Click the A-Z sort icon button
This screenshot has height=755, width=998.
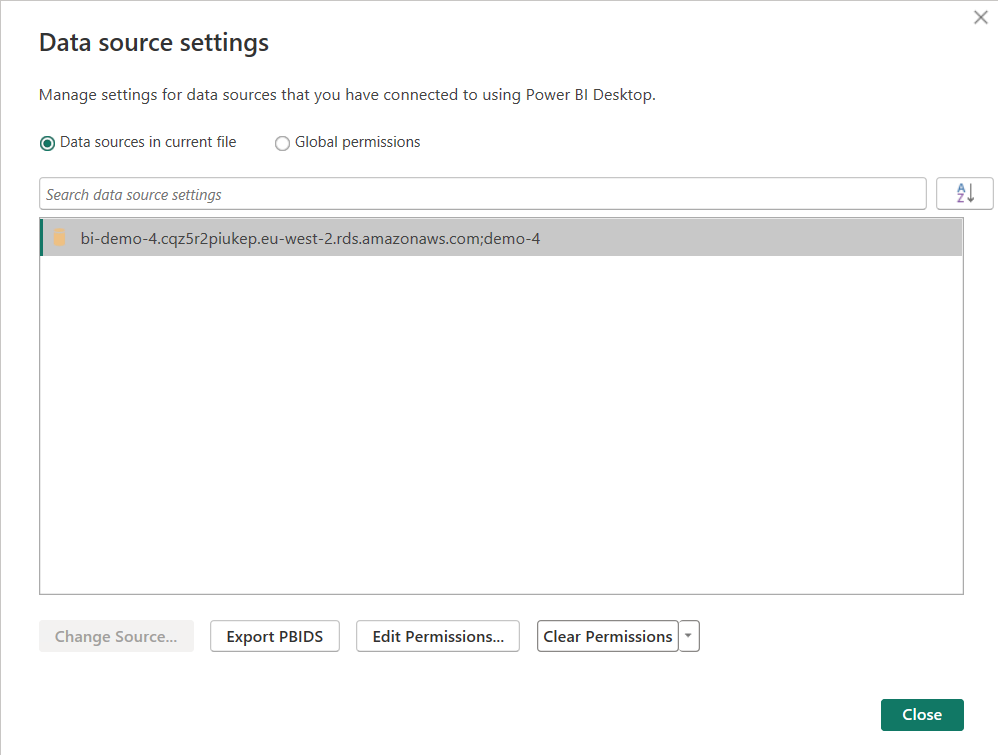tap(964, 194)
